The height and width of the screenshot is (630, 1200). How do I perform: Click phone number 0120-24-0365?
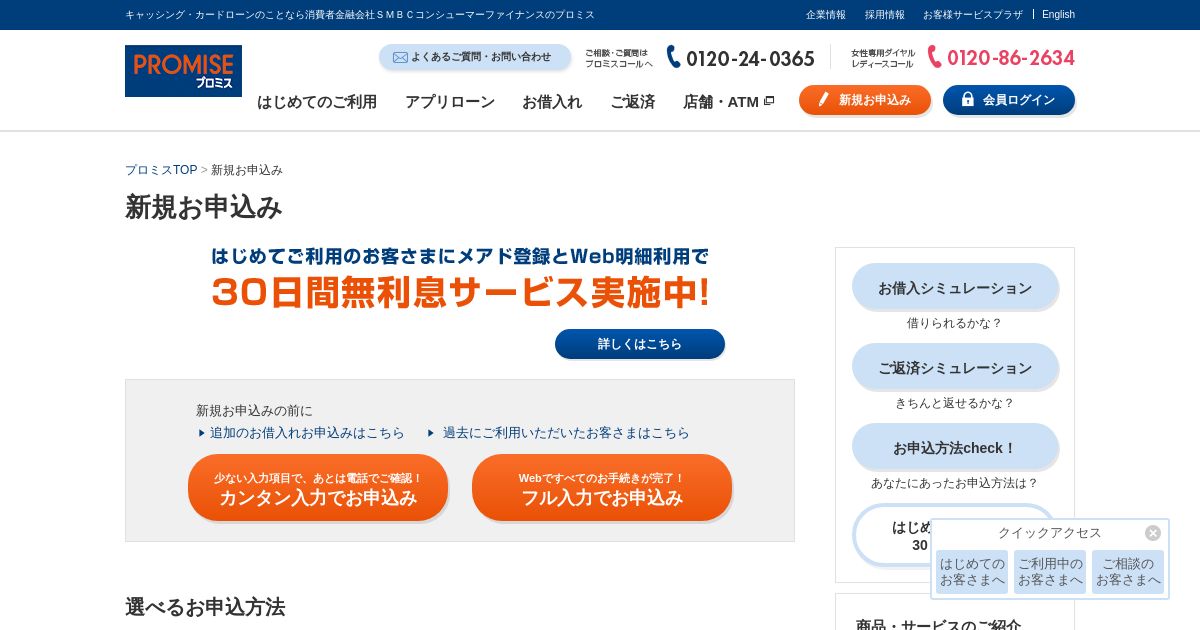click(x=750, y=58)
